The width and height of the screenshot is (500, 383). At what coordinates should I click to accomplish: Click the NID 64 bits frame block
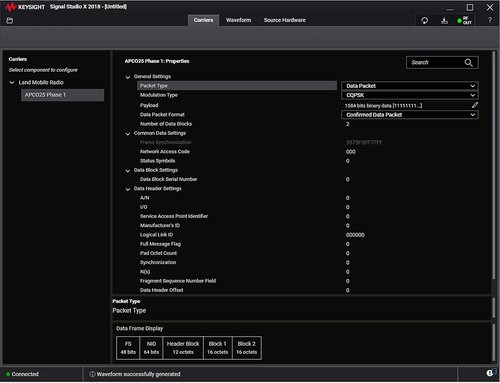pyautogui.click(x=151, y=348)
